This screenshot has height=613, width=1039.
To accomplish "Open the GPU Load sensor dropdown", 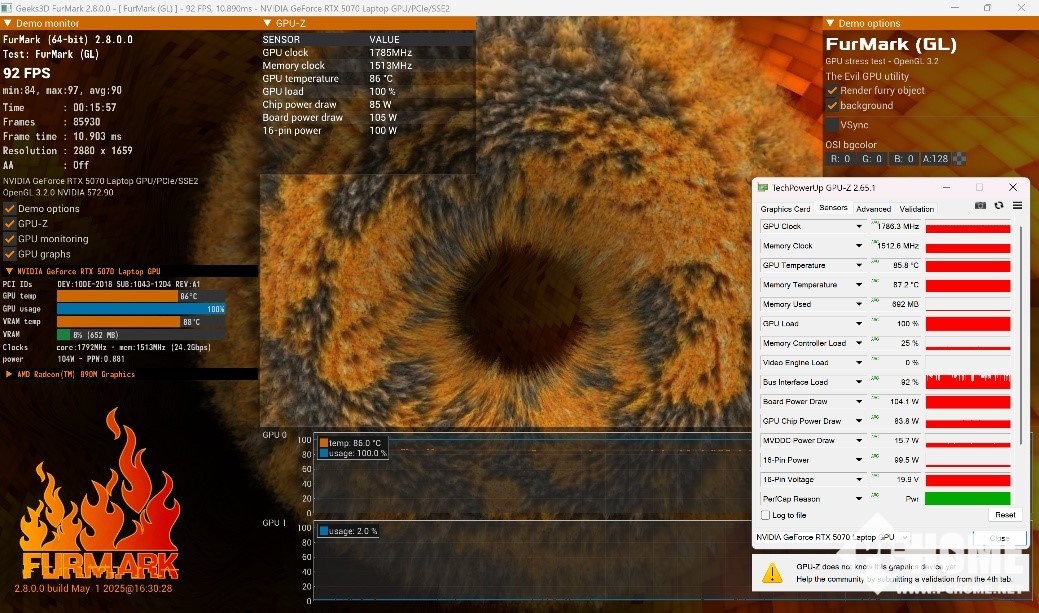I will [859, 323].
